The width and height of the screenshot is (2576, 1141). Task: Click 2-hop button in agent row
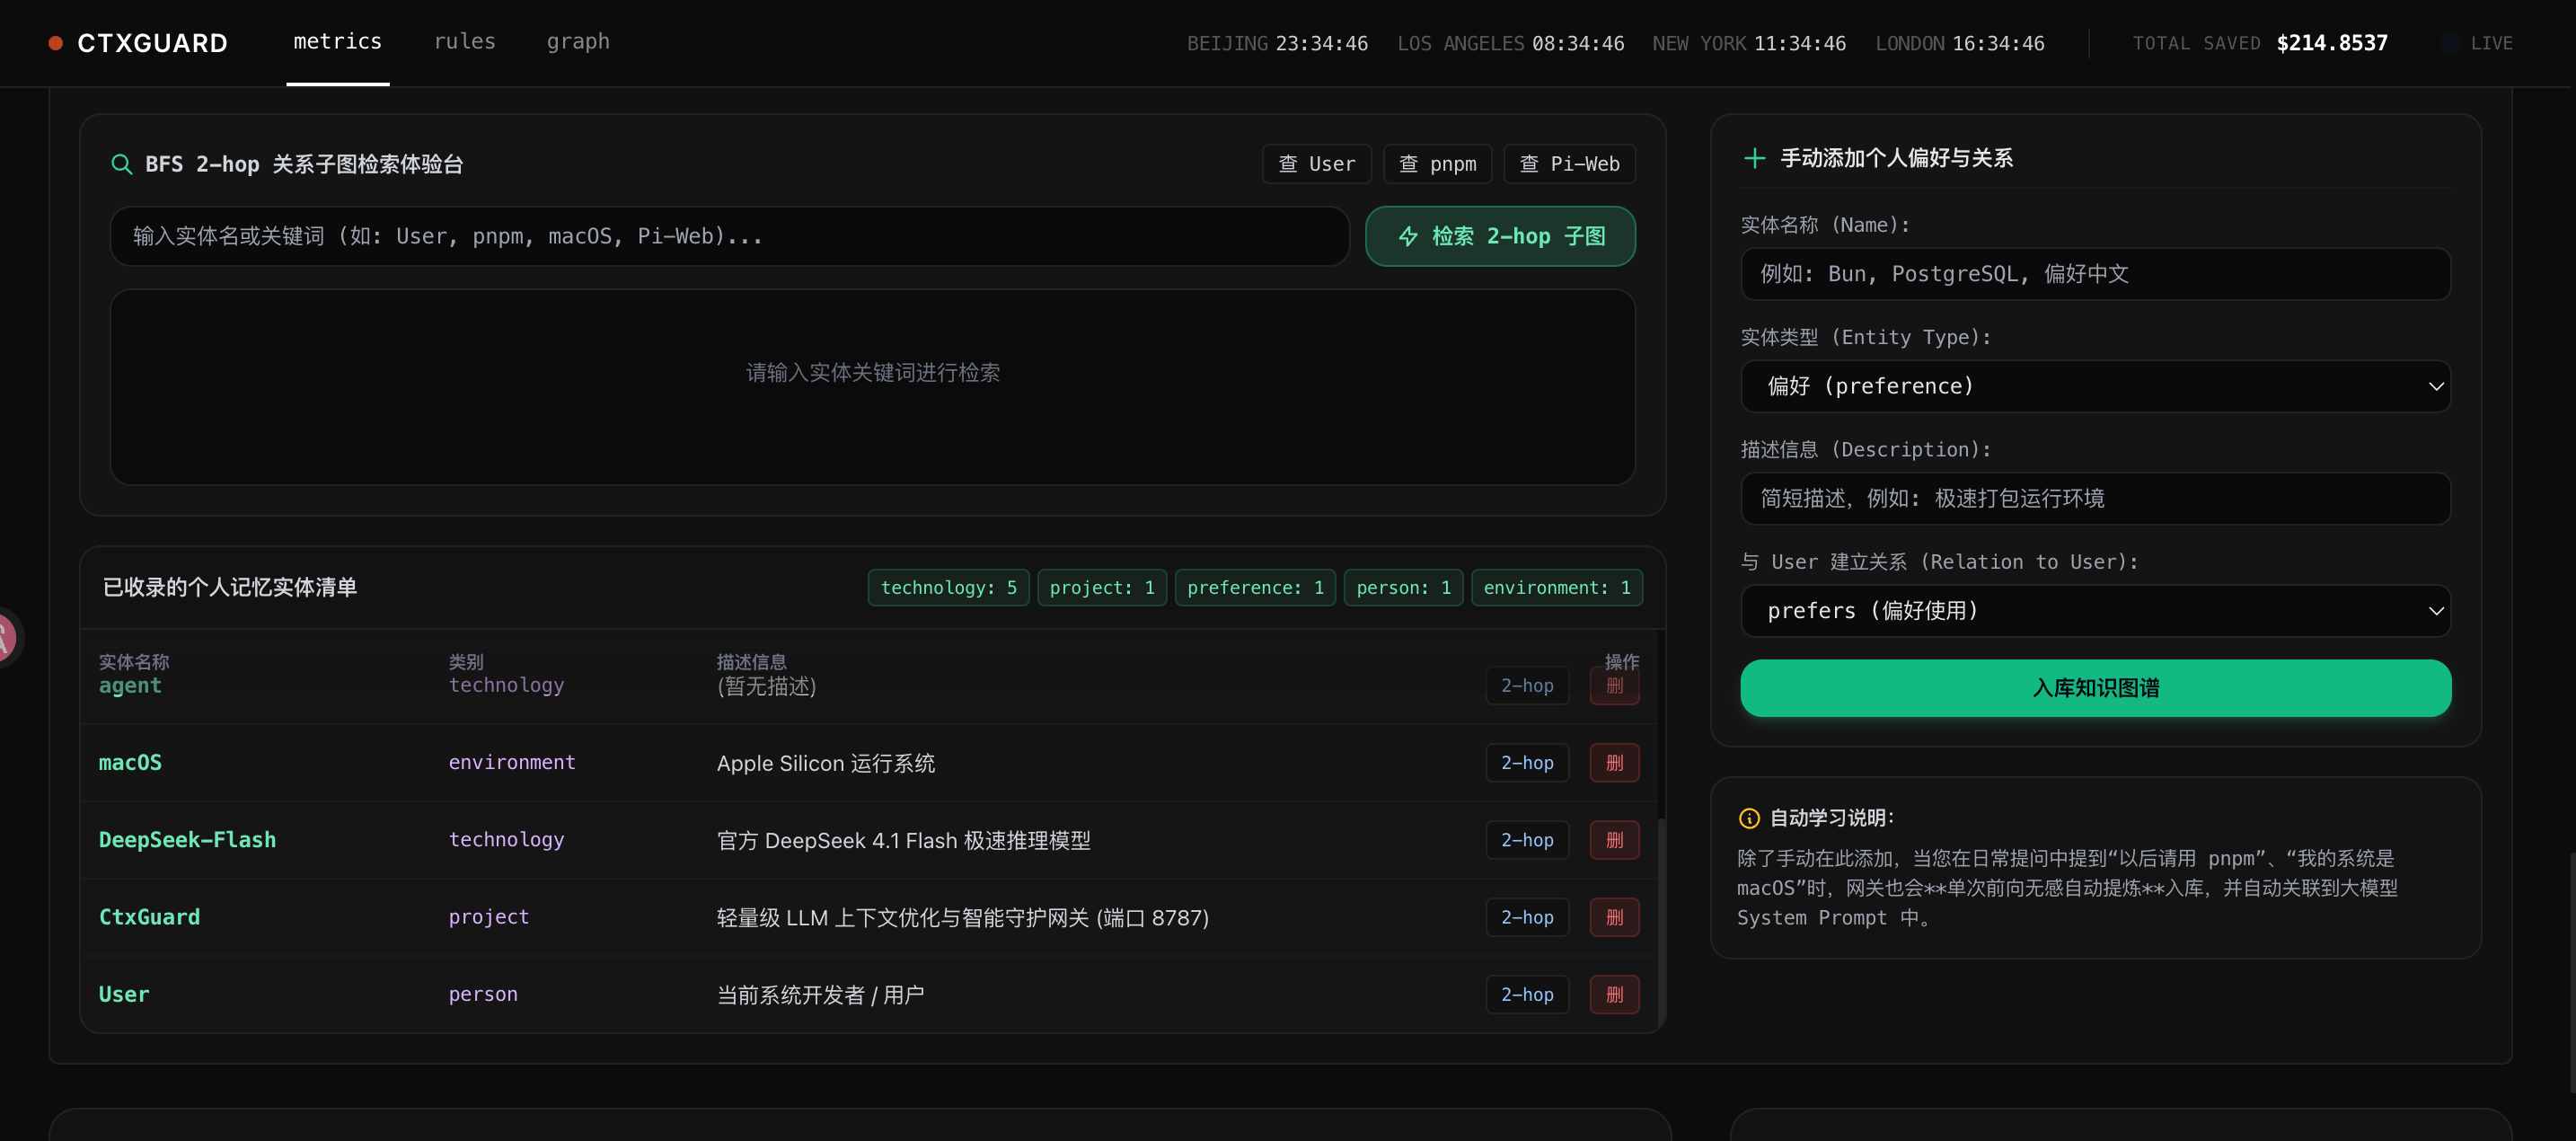1527,686
